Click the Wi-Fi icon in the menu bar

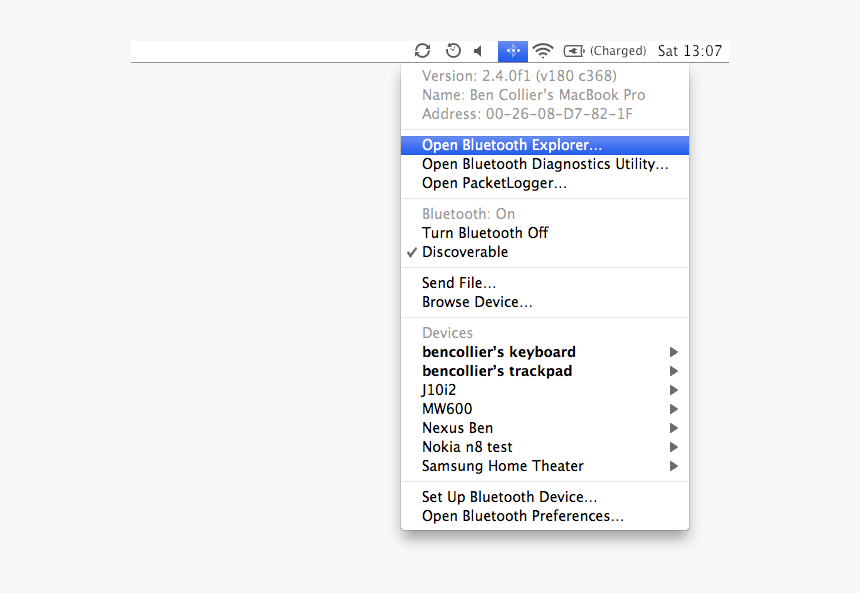pyautogui.click(x=542, y=50)
